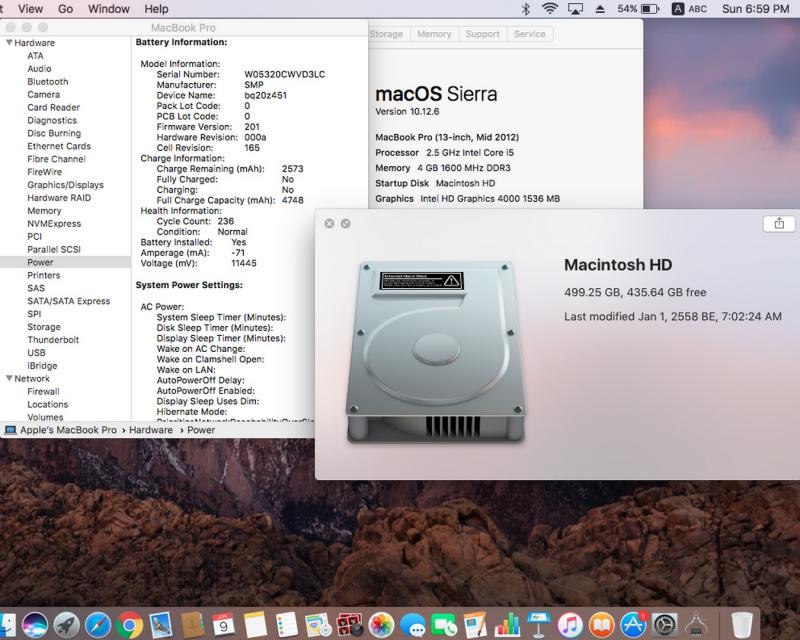Open iTunes from the dock

pos(570,625)
